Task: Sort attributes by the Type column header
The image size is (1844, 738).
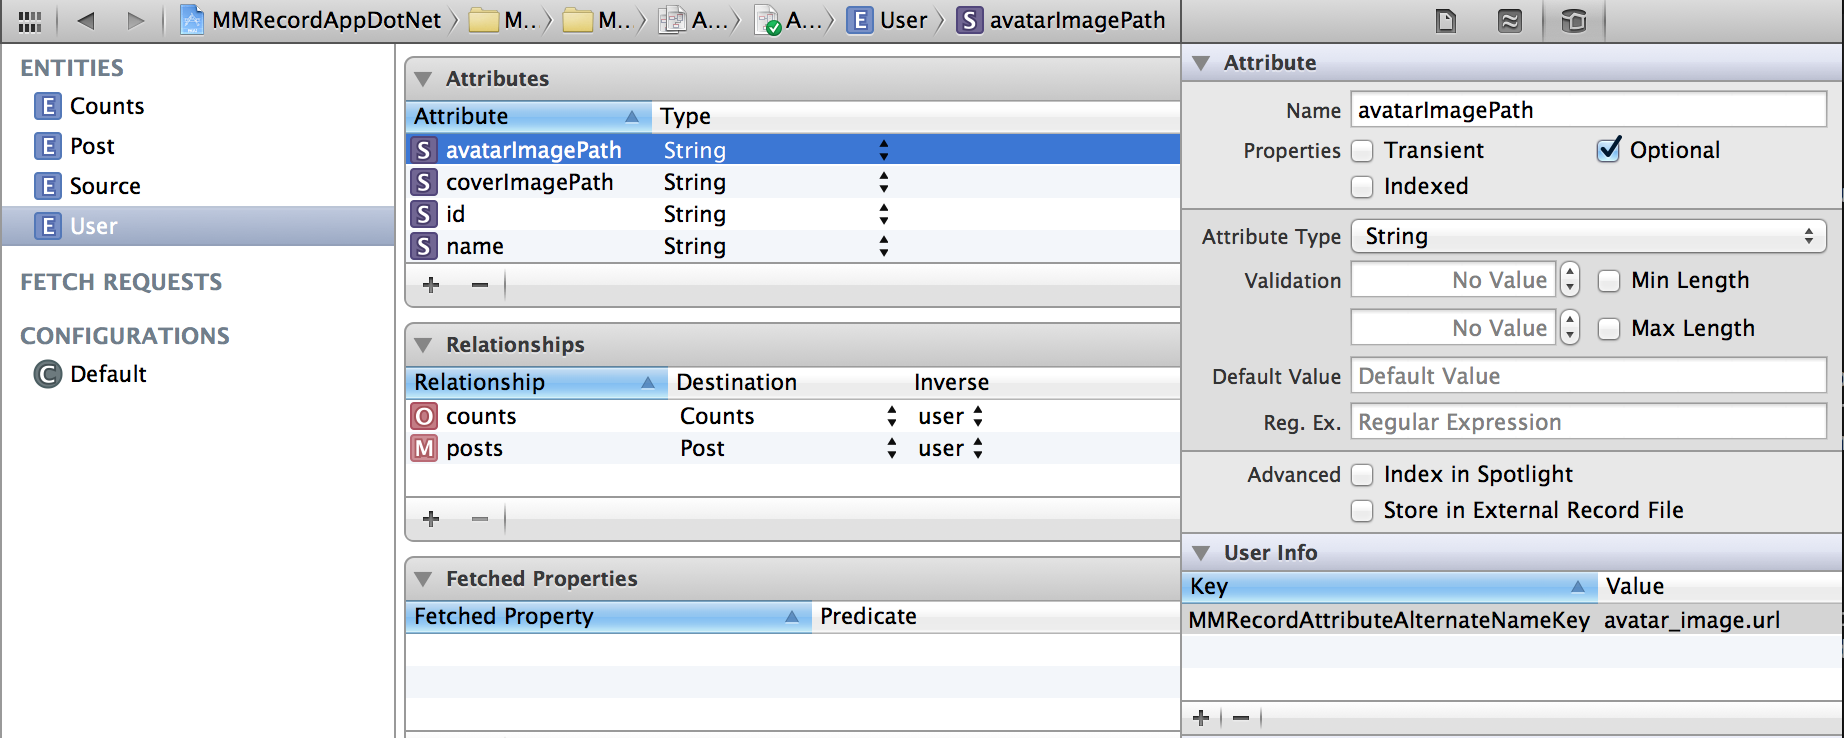Action: coord(686,117)
